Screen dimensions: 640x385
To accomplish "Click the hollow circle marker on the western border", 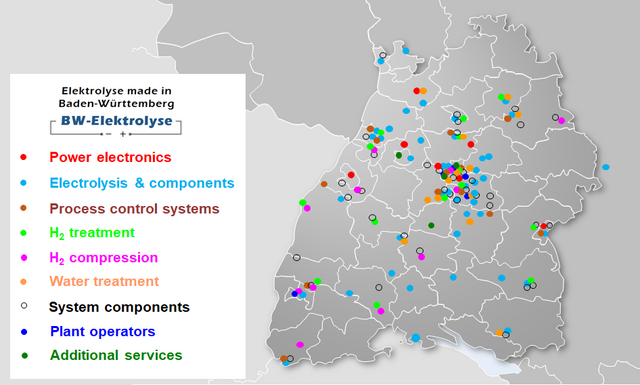I will (297, 258).
